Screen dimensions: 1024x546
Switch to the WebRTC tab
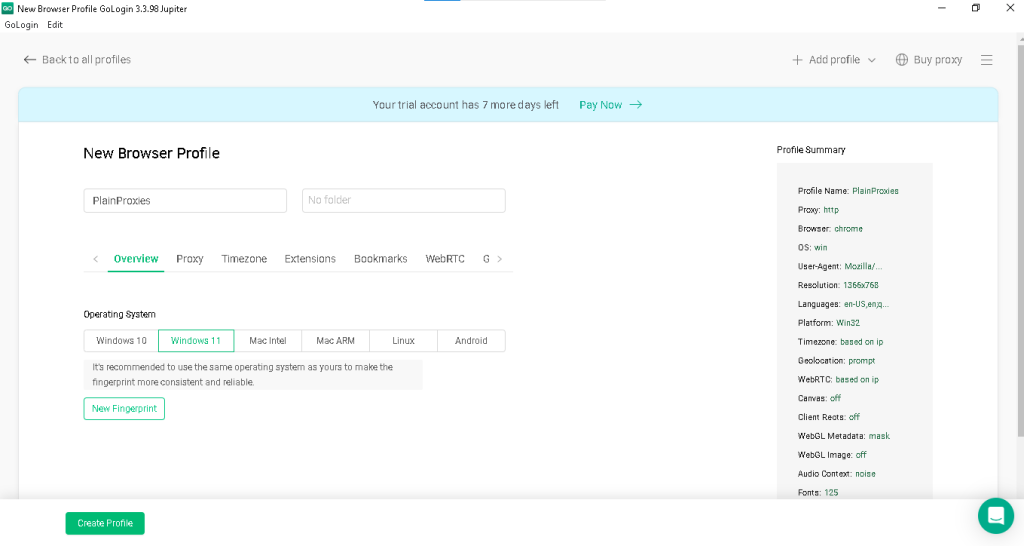(445, 259)
